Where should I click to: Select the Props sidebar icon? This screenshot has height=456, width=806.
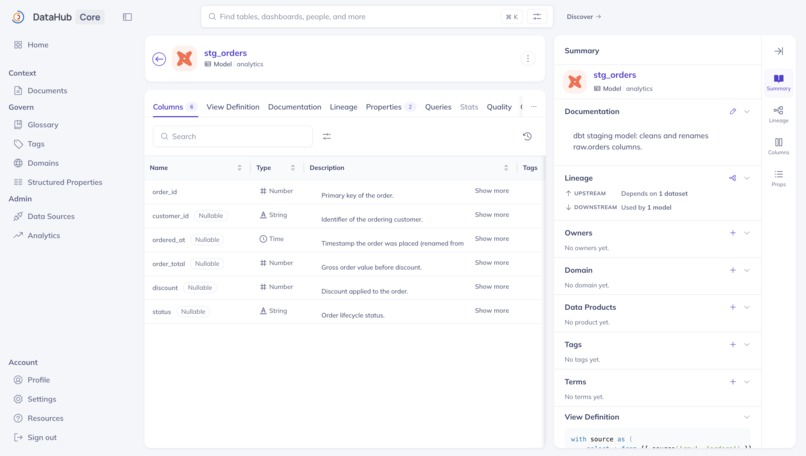pos(779,178)
